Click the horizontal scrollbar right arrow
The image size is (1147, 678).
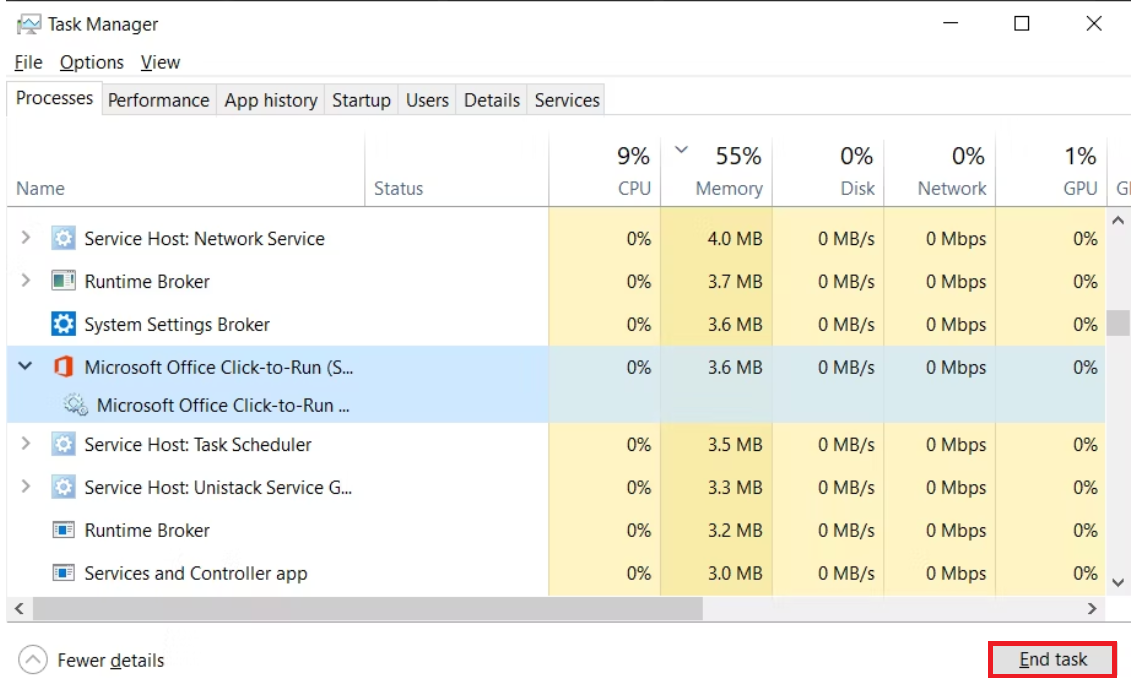coord(1092,609)
